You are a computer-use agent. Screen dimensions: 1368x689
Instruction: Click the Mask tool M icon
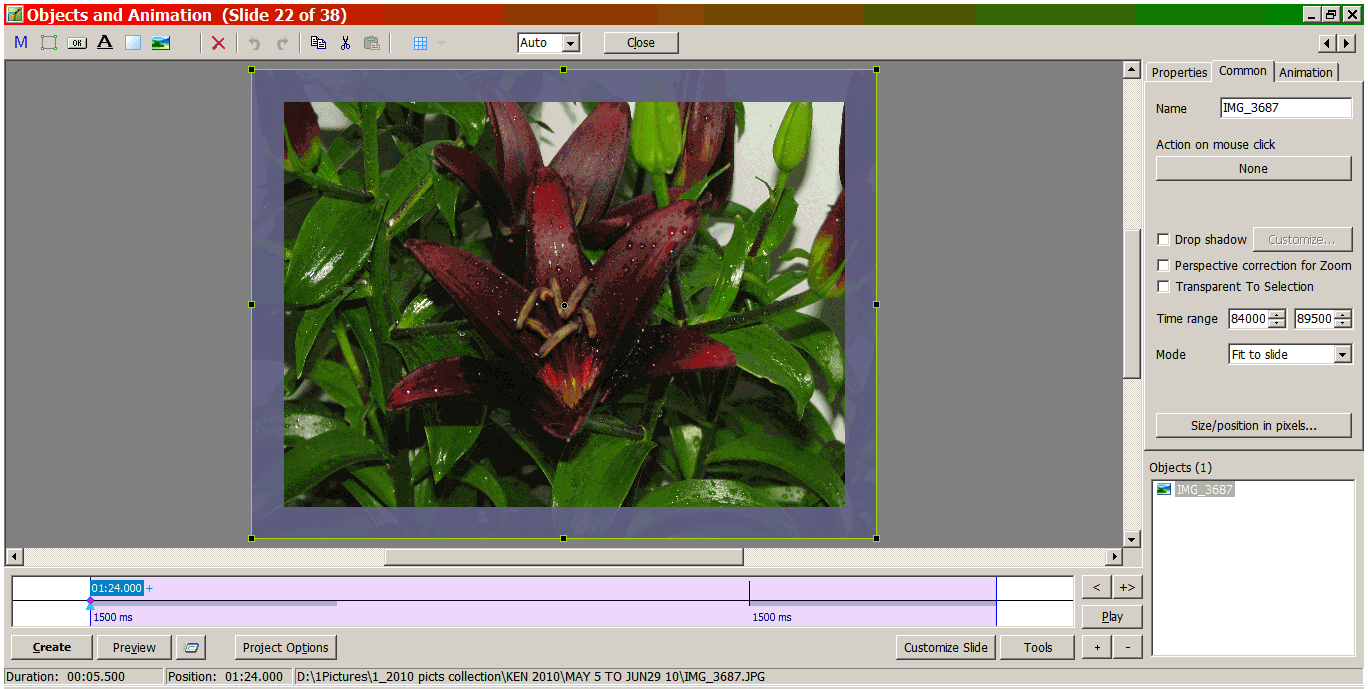[x=21, y=43]
